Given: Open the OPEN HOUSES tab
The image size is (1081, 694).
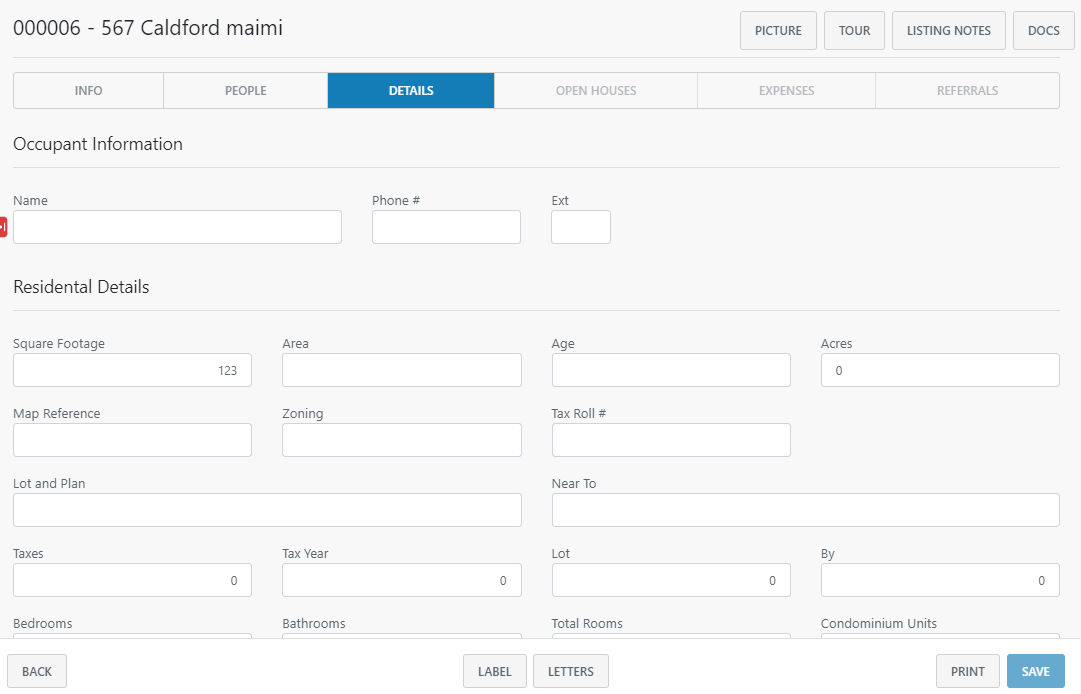Looking at the screenshot, I should click(596, 90).
